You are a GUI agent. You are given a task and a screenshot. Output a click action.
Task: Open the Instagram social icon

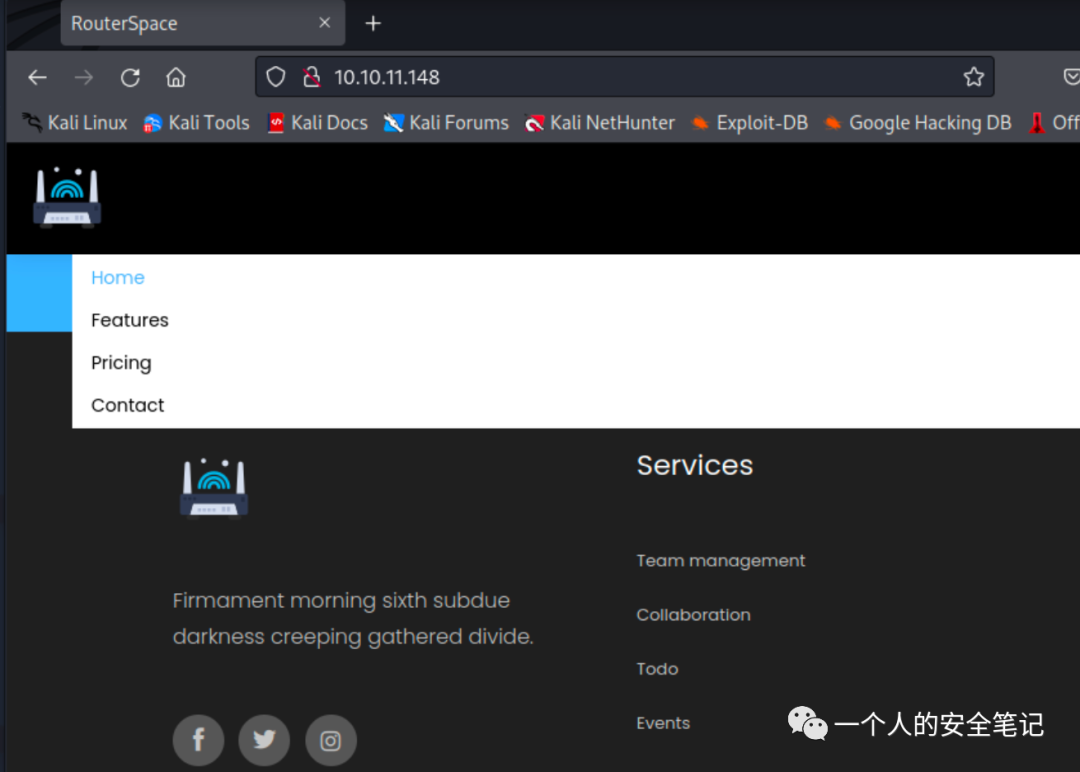coord(331,740)
